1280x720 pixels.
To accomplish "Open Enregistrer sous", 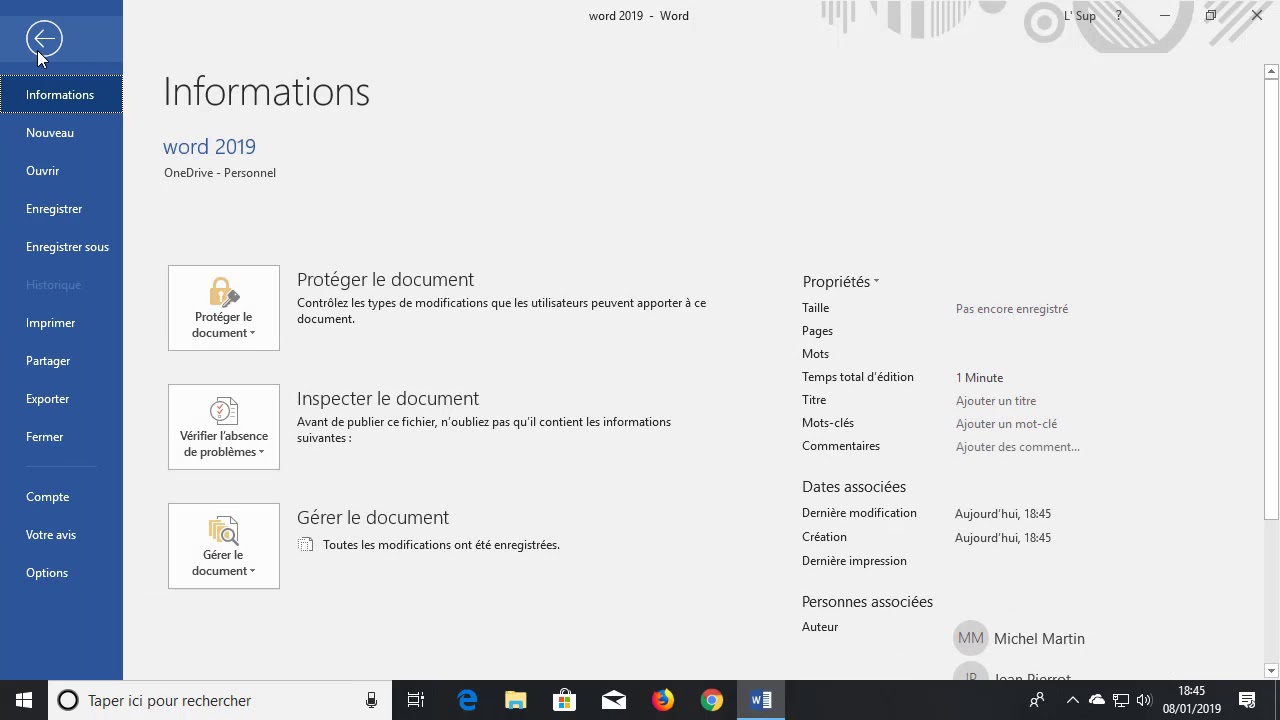I will point(61,247).
